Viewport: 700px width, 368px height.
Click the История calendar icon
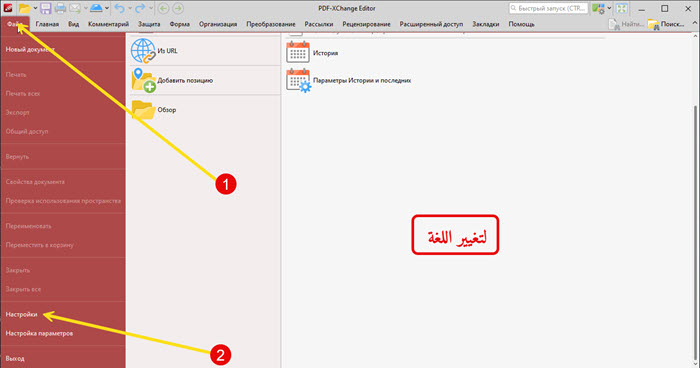pyautogui.click(x=298, y=52)
